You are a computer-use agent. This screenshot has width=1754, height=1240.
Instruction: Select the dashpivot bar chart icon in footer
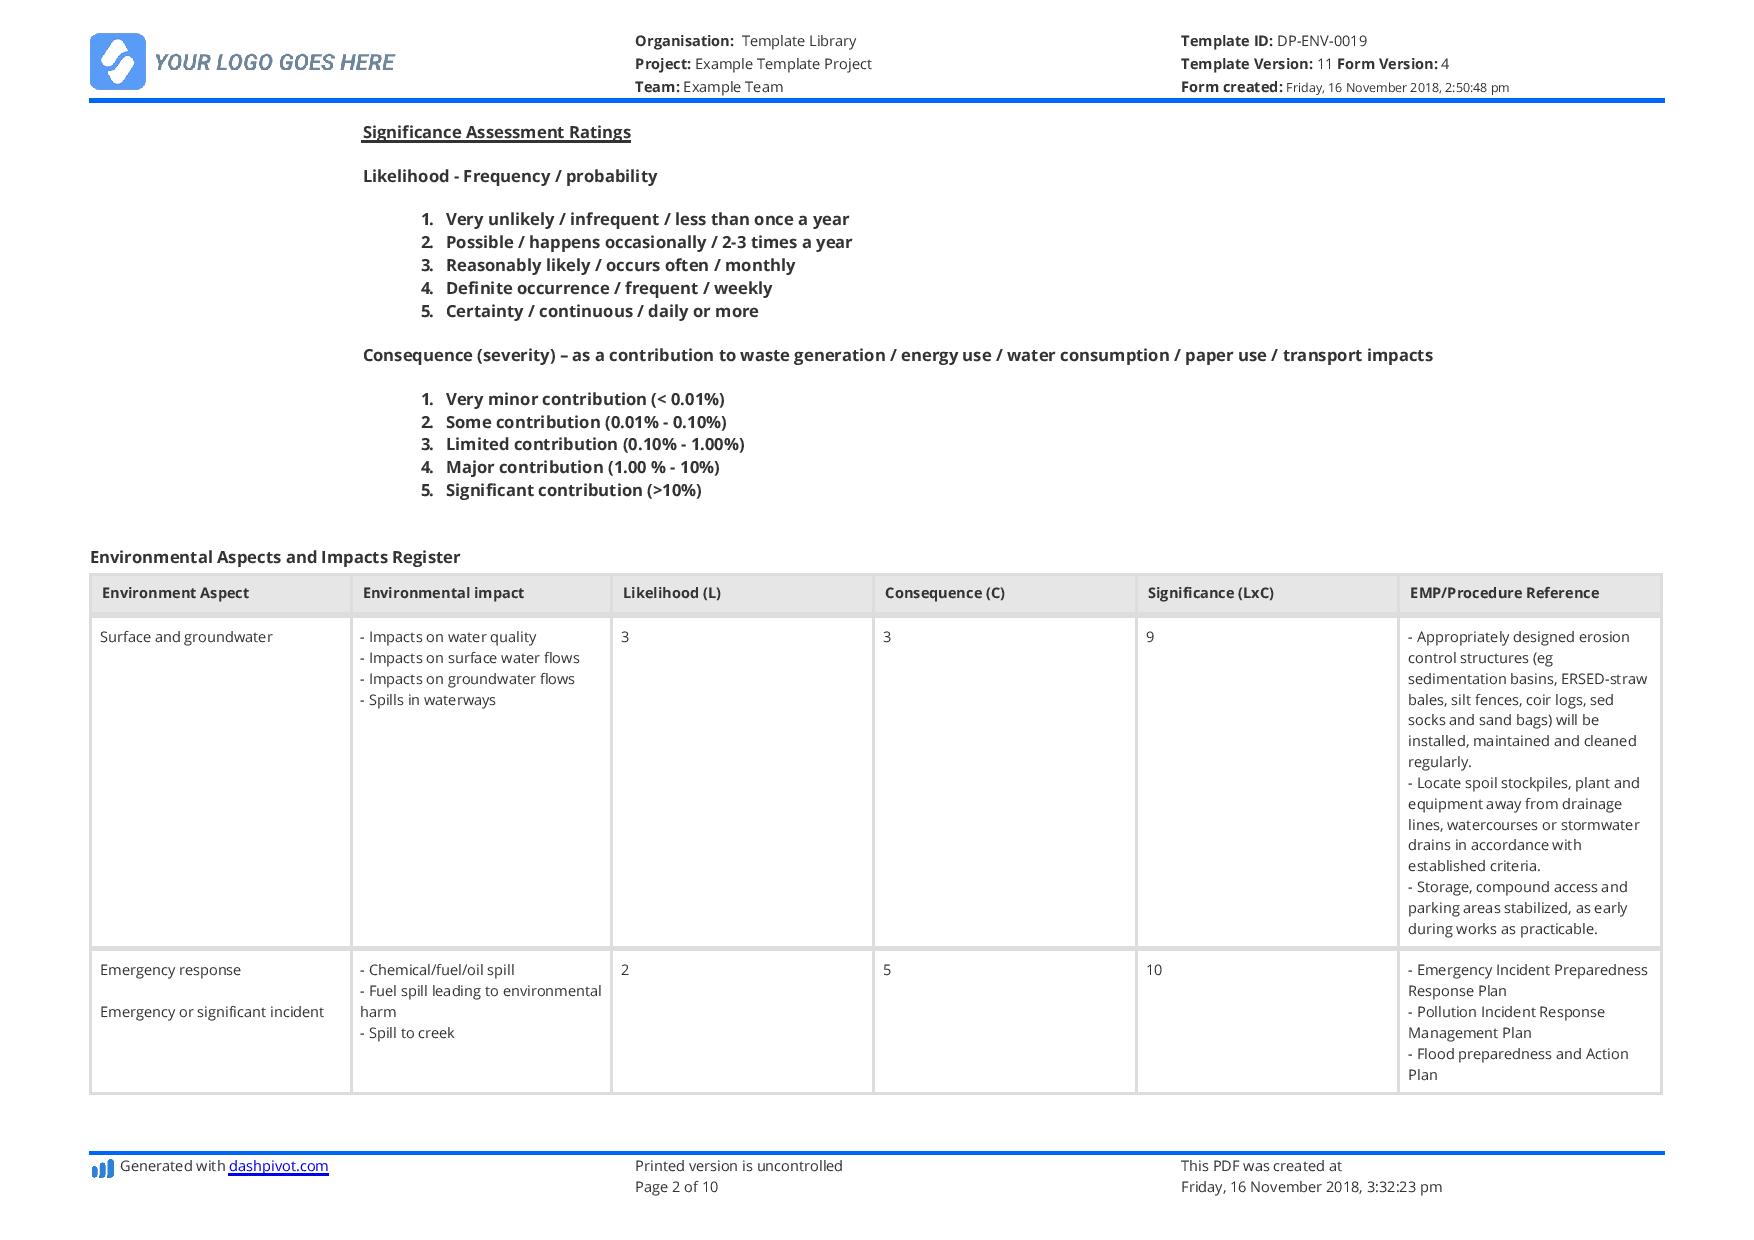(103, 1166)
